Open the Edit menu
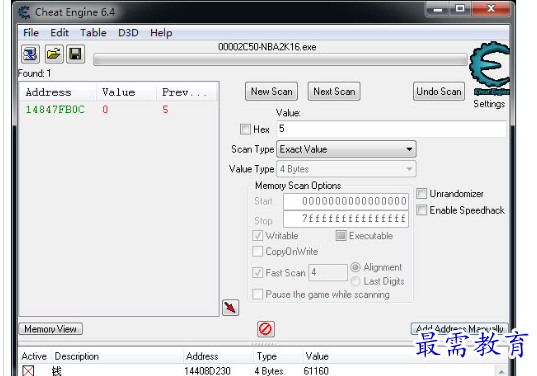Image resolution: width=537 pixels, height=376 pixels. 60,33
